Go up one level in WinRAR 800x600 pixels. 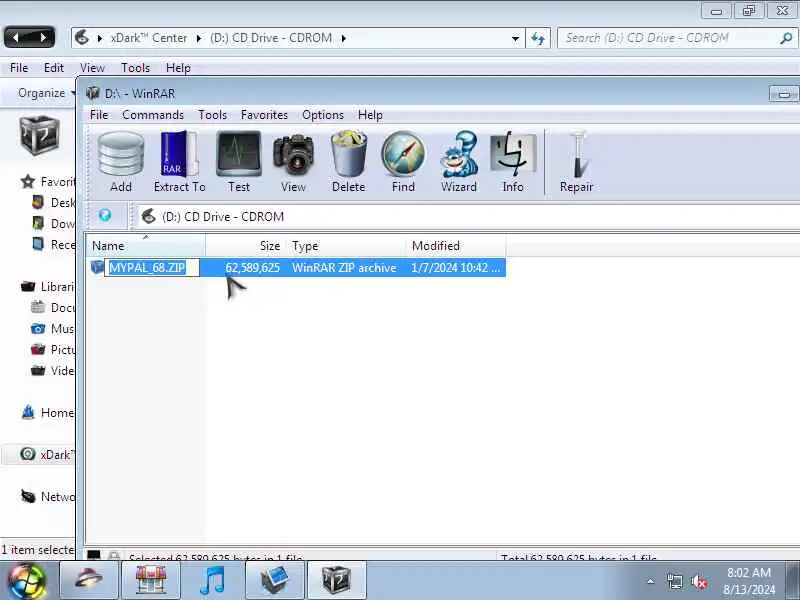[105, 215]
